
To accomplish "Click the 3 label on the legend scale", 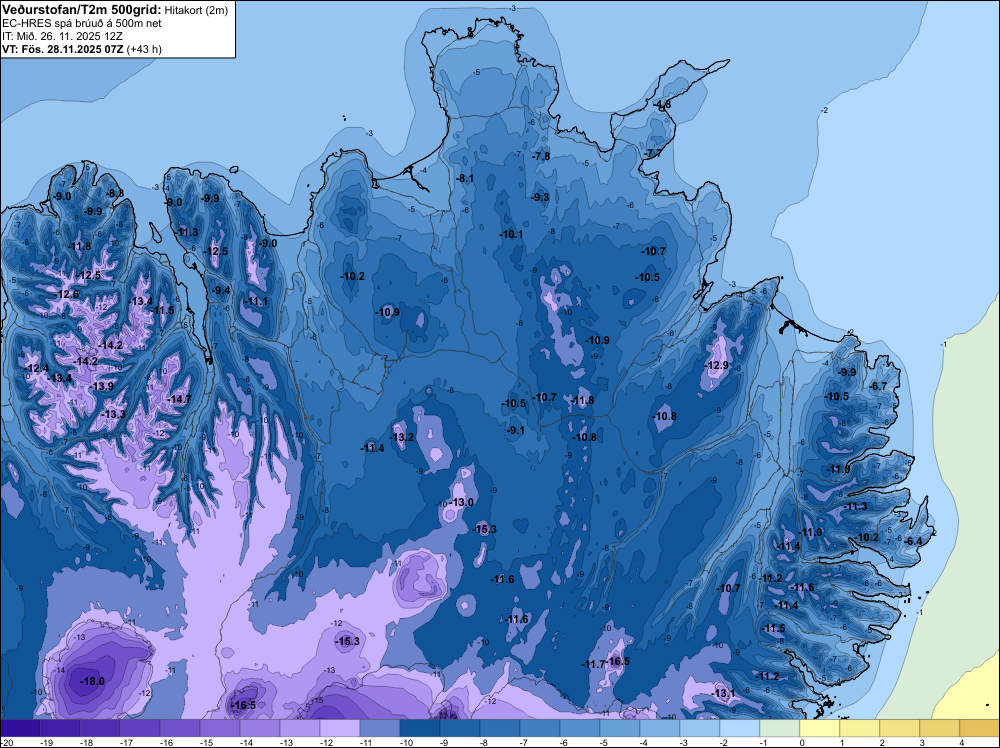I will [x=922, y=742].
